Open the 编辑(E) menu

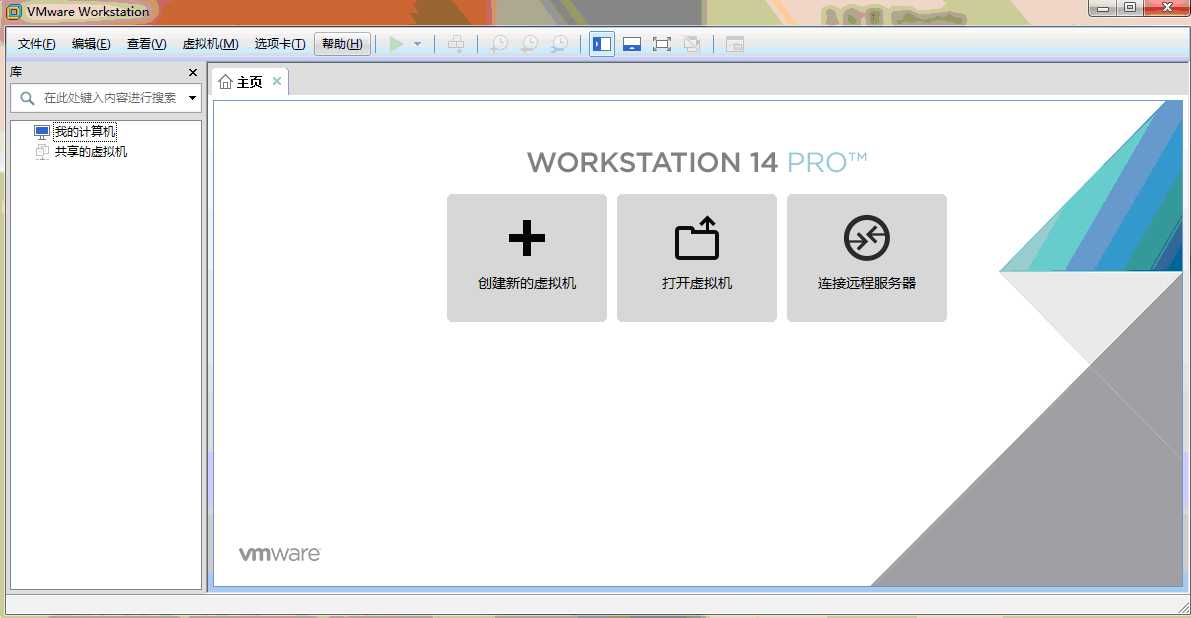91,44
